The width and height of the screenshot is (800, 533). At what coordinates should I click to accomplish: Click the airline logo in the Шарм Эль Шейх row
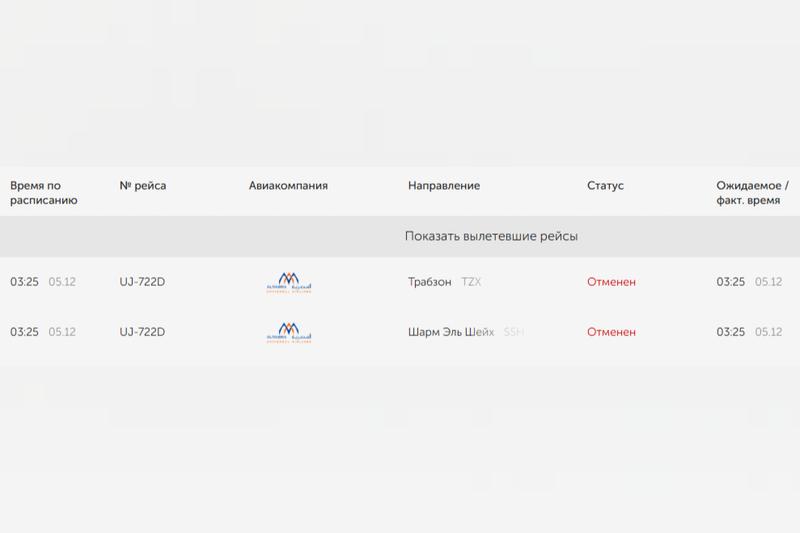pos(289,332)
